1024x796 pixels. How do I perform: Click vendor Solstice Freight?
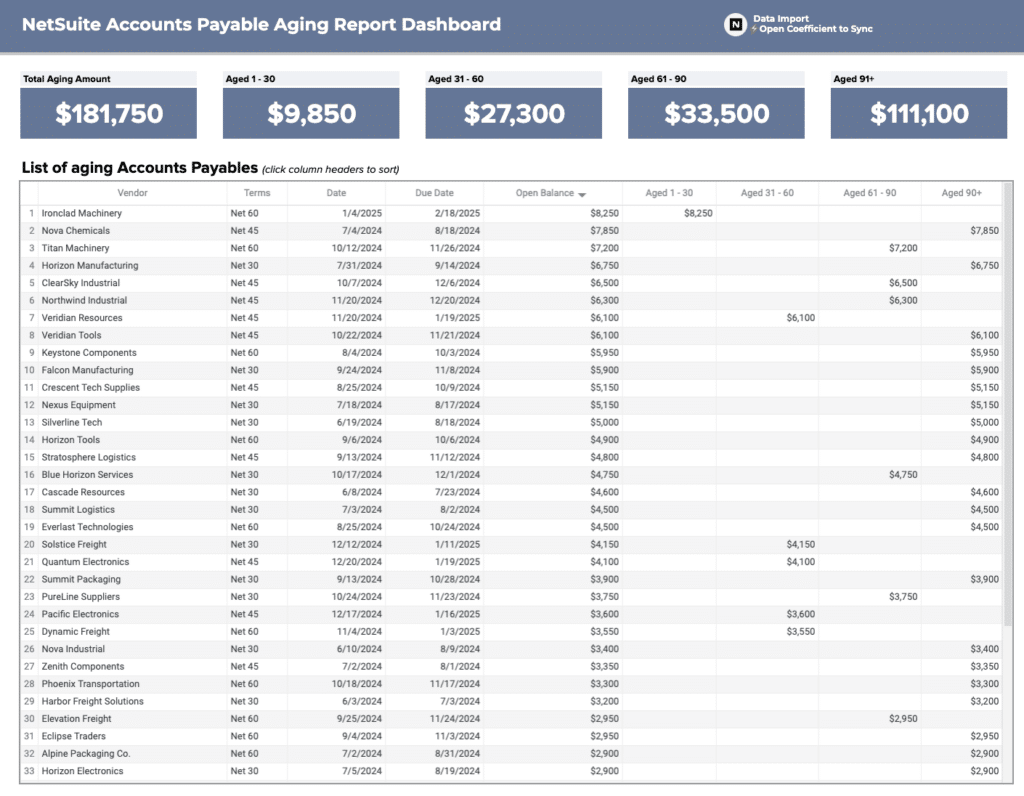(74, 544)
